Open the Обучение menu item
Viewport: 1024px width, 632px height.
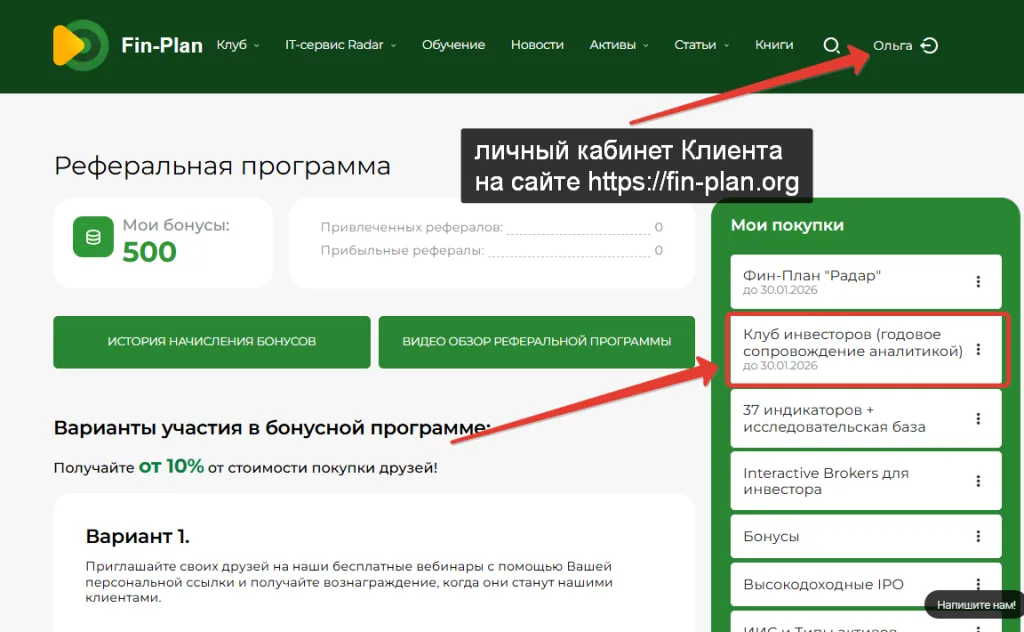(x=453, y=45)
